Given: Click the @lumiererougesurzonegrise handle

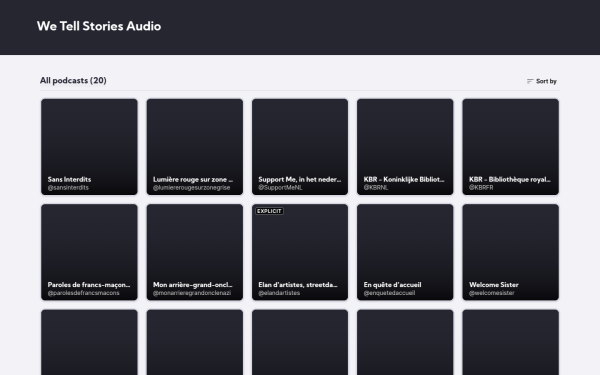Looking at the screenshot, I should pyautogui.click(x=192, y=188).
